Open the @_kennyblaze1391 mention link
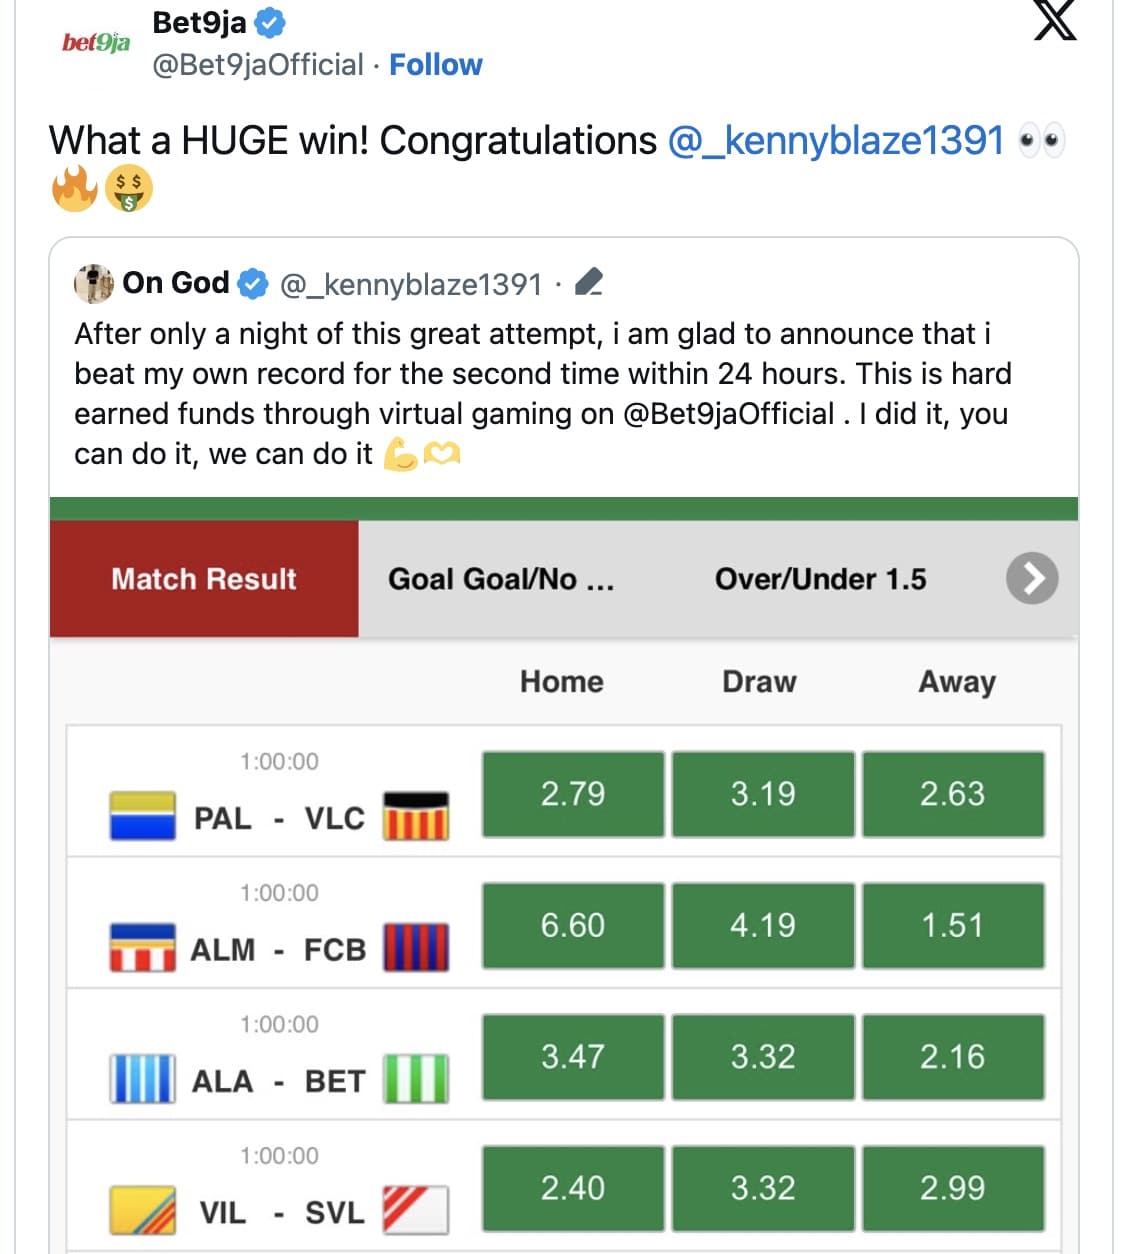1122x1254 pixels. (x=835, y=141)
